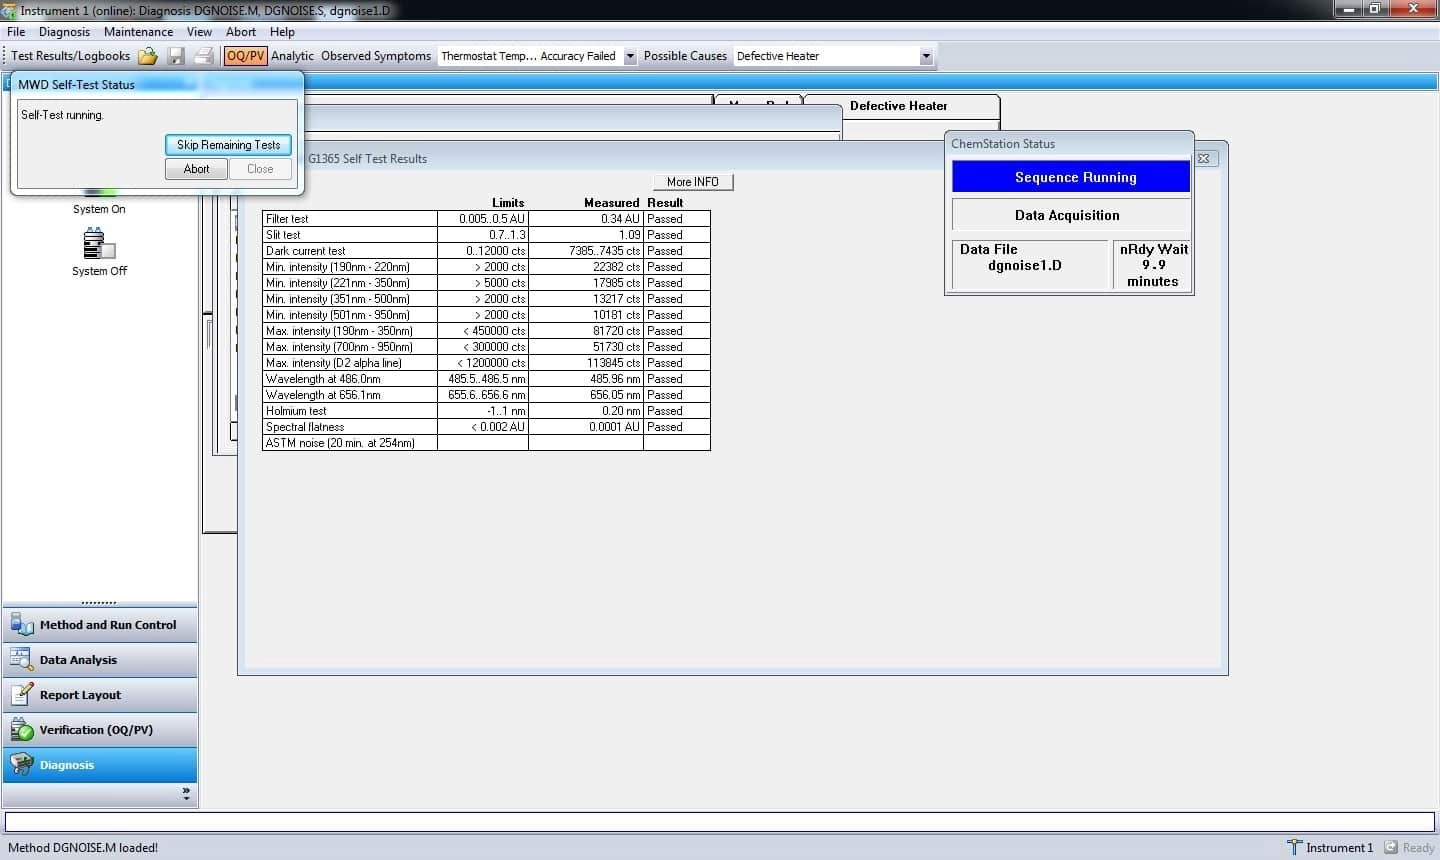The width and height of the screenshot is (1440, 860).
Task: Toggle the Analytic toolbar option
Action: (292, 56)
